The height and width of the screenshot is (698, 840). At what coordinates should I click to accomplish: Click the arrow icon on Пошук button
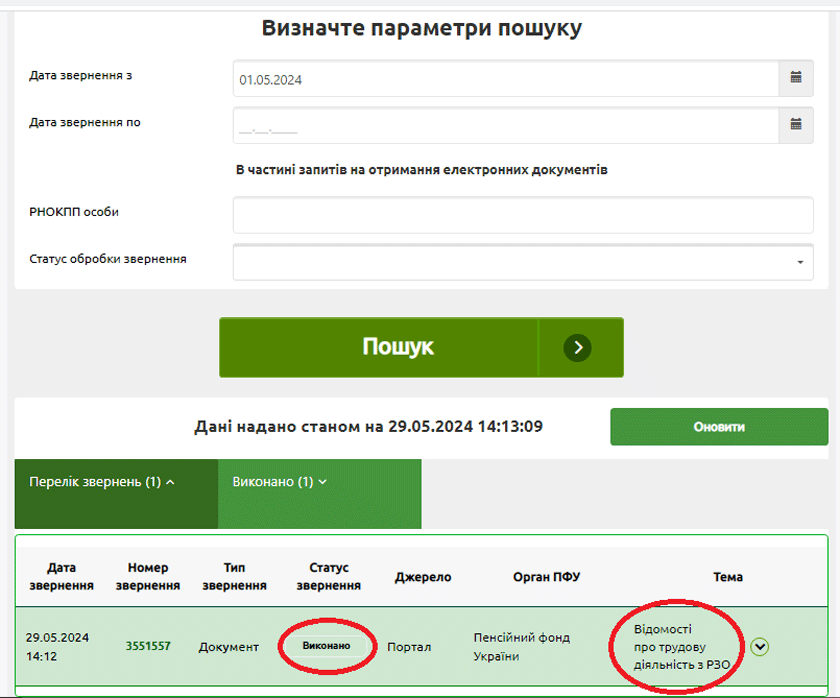click(x=578, y=347)
